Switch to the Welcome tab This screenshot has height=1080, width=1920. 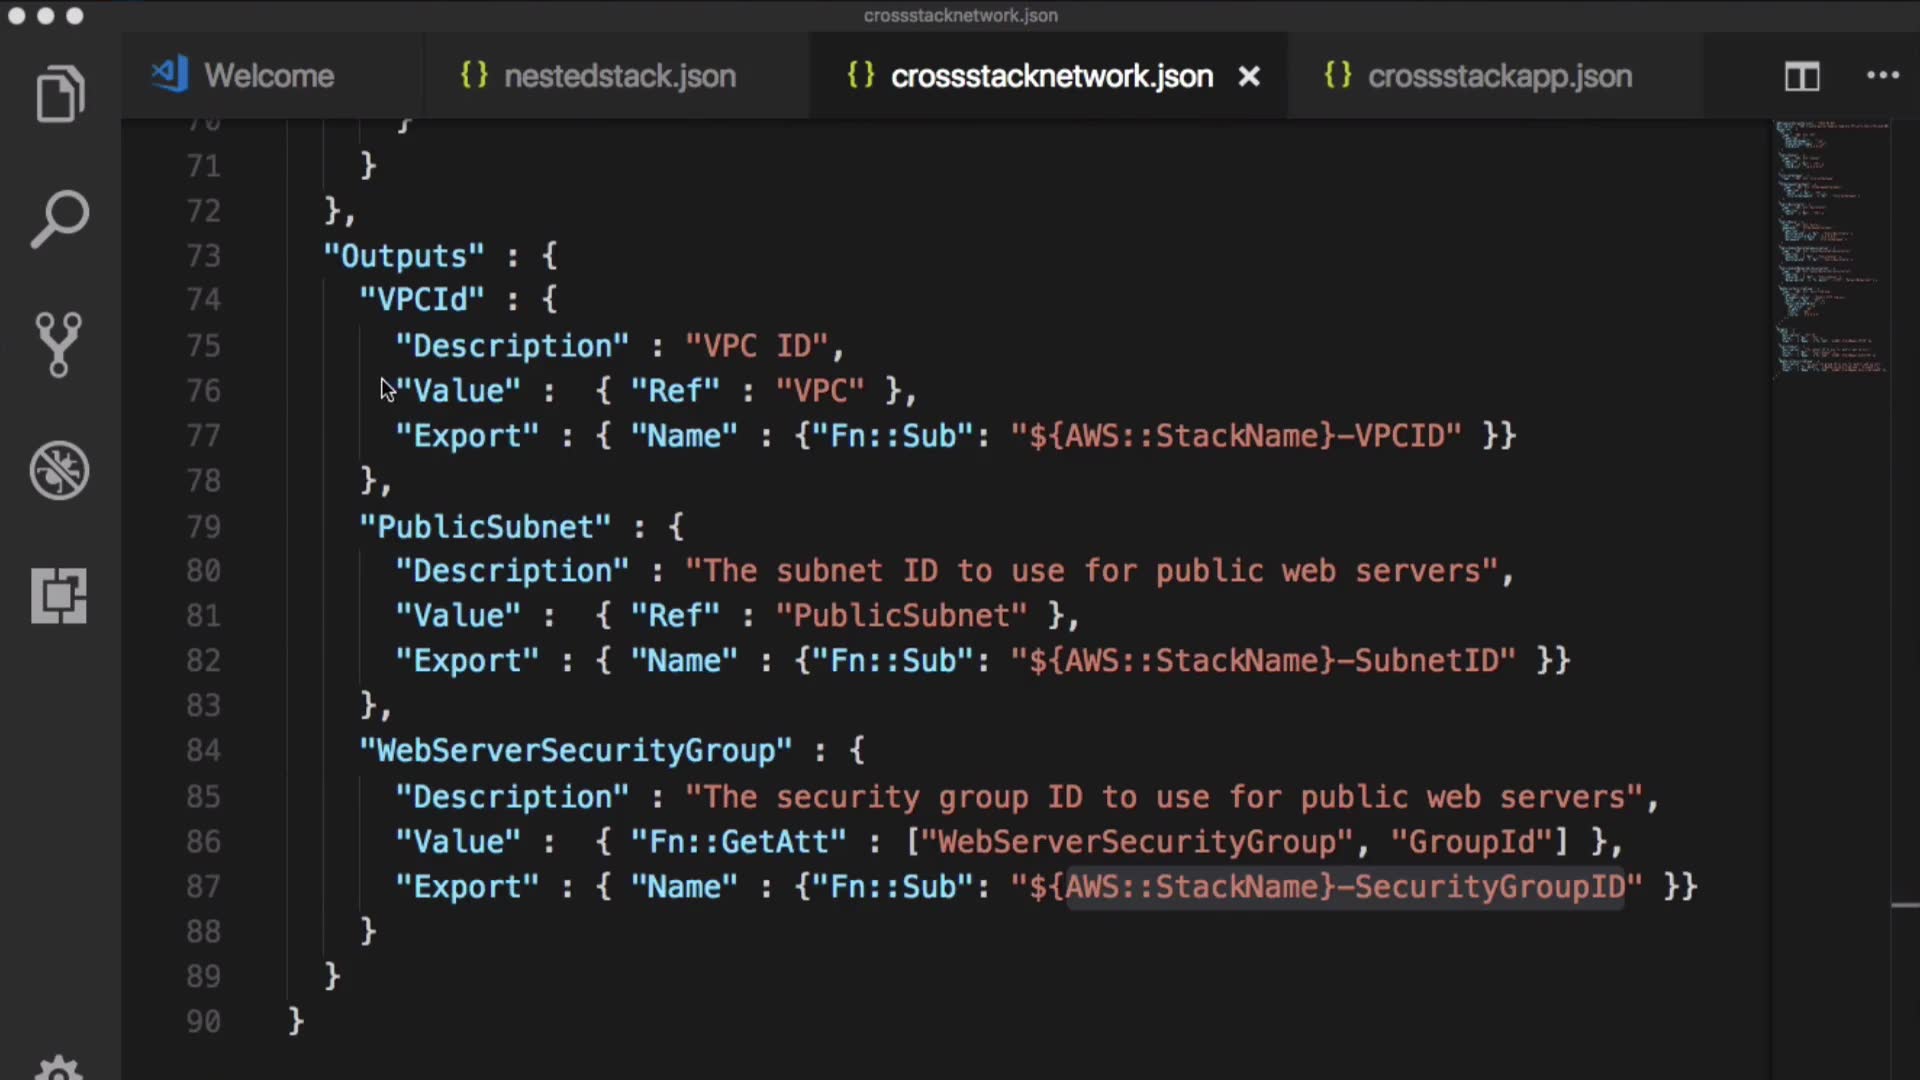pyautogui.click(x=268, y=76)
